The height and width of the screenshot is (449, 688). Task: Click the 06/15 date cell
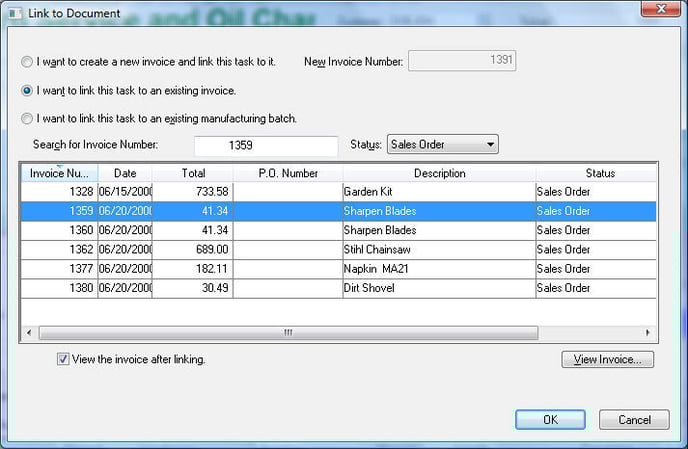pyautogui.click(x=125, y=192)
